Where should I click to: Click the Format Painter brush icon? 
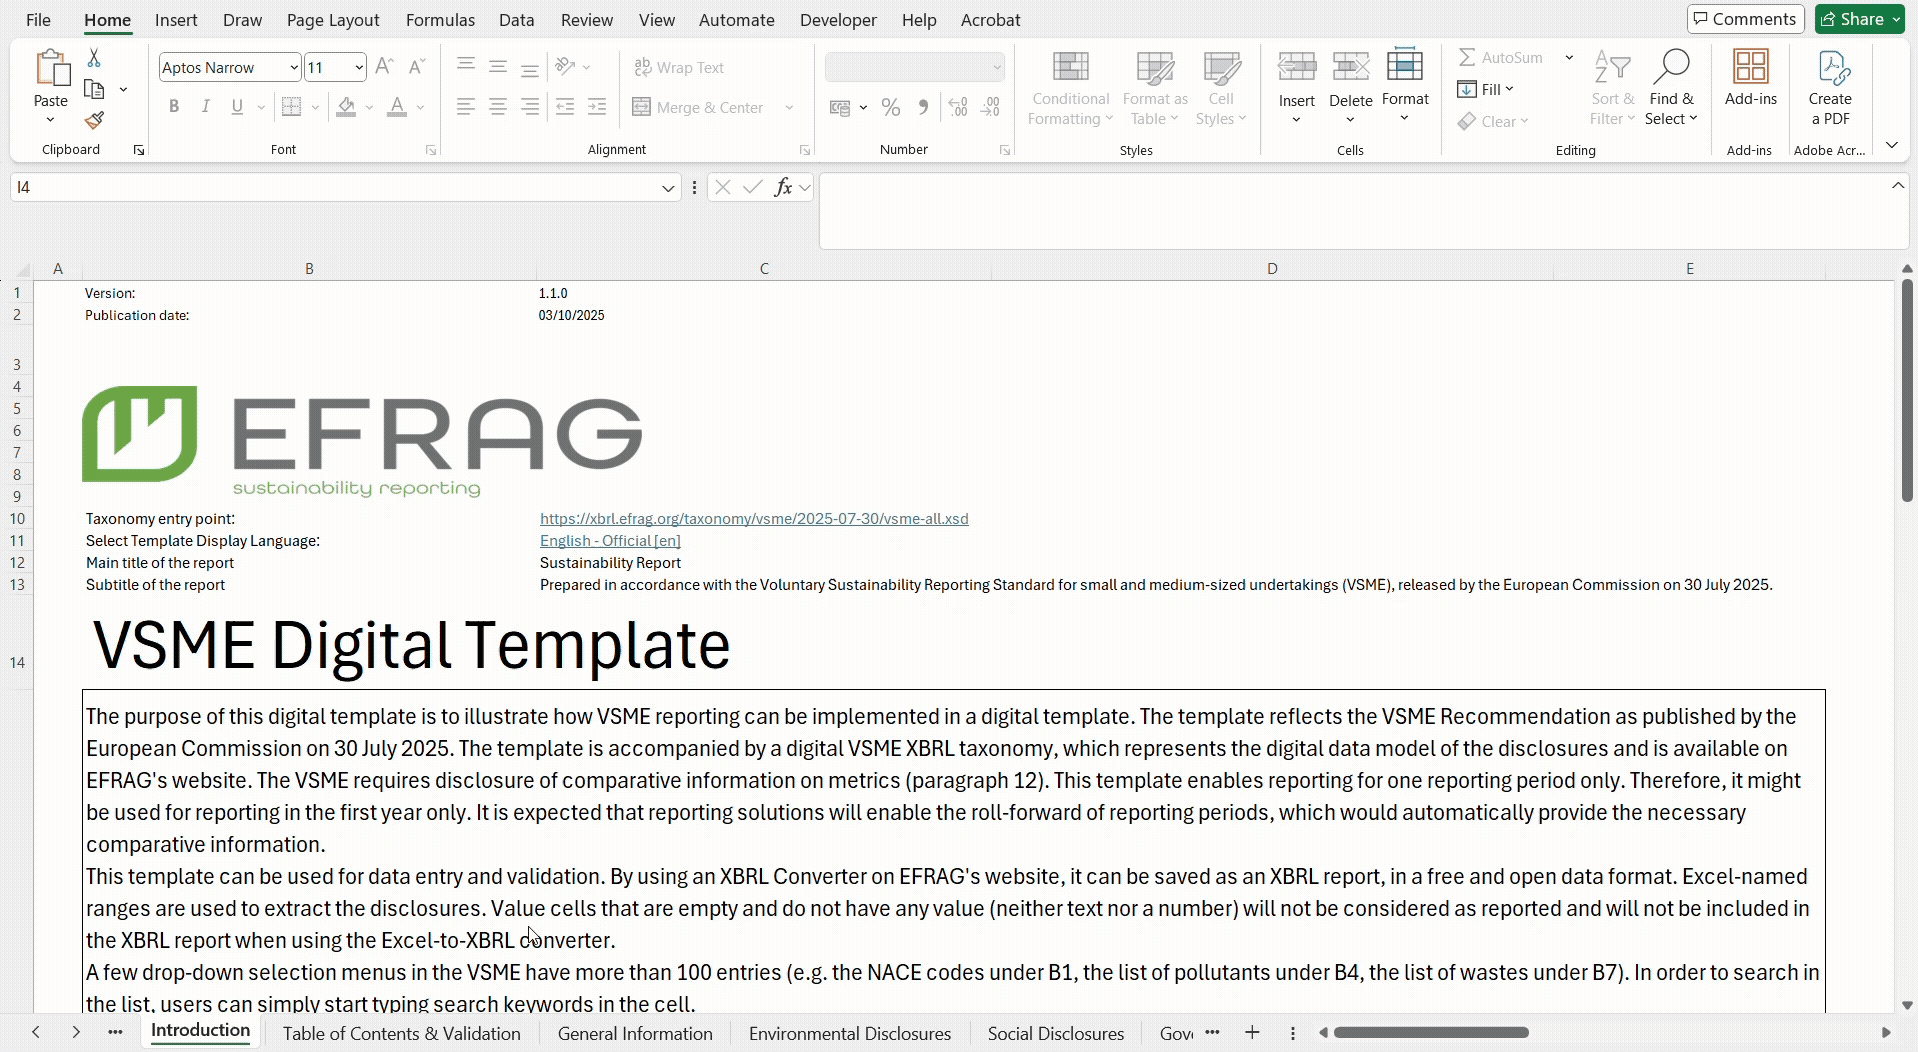(x=94, y=121)
